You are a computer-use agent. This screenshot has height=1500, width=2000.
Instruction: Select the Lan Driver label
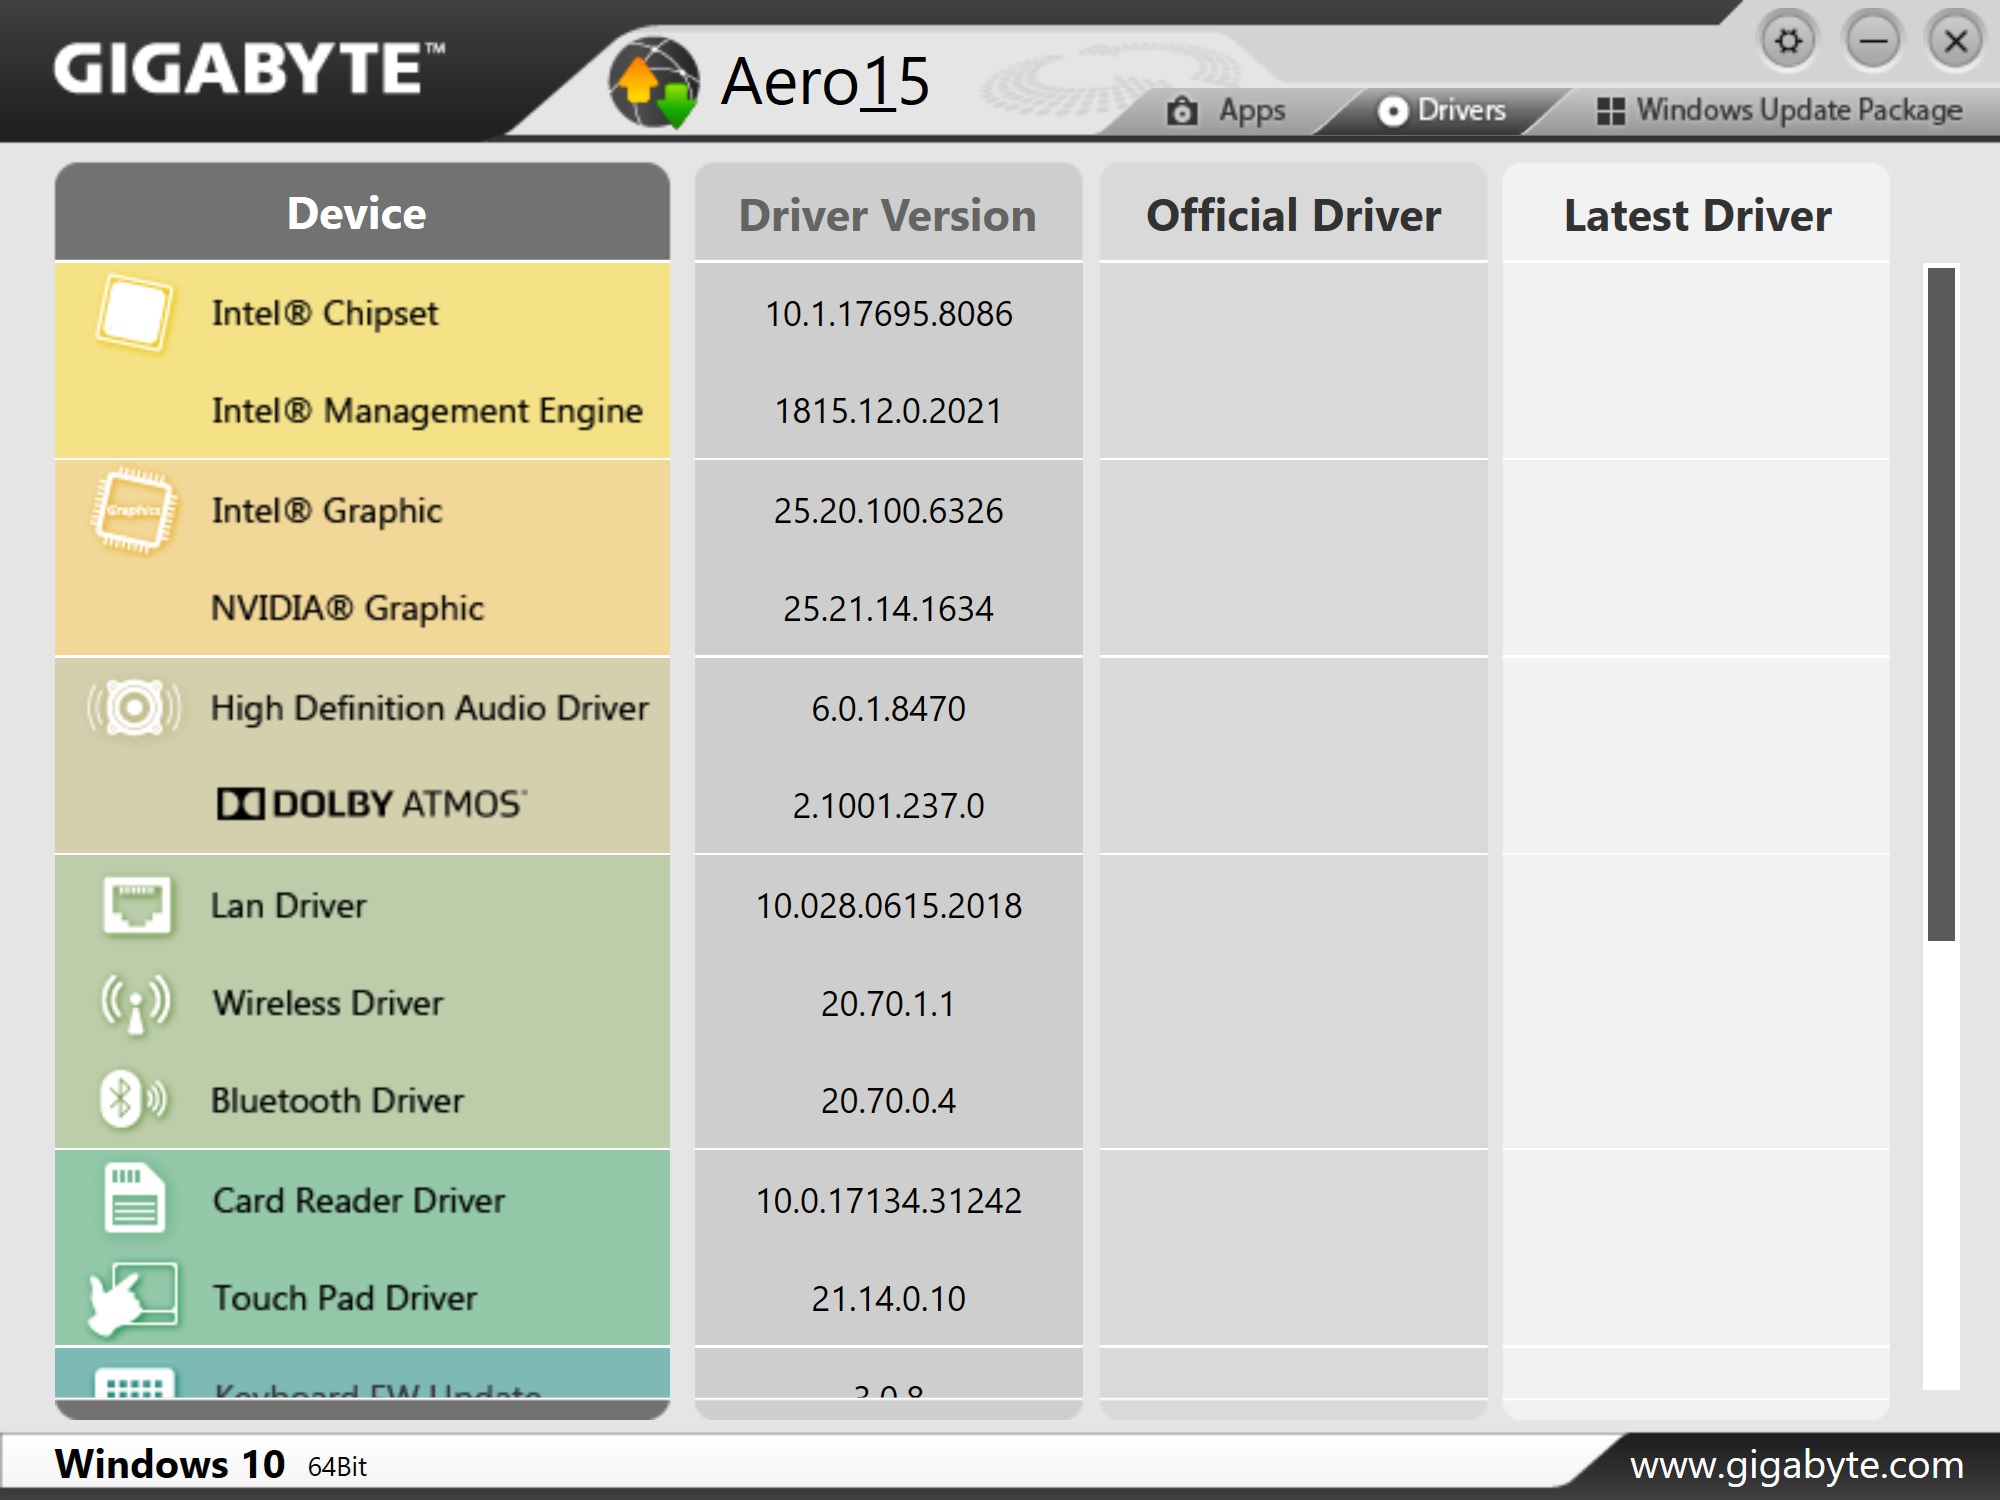click(x=288, y=905)
